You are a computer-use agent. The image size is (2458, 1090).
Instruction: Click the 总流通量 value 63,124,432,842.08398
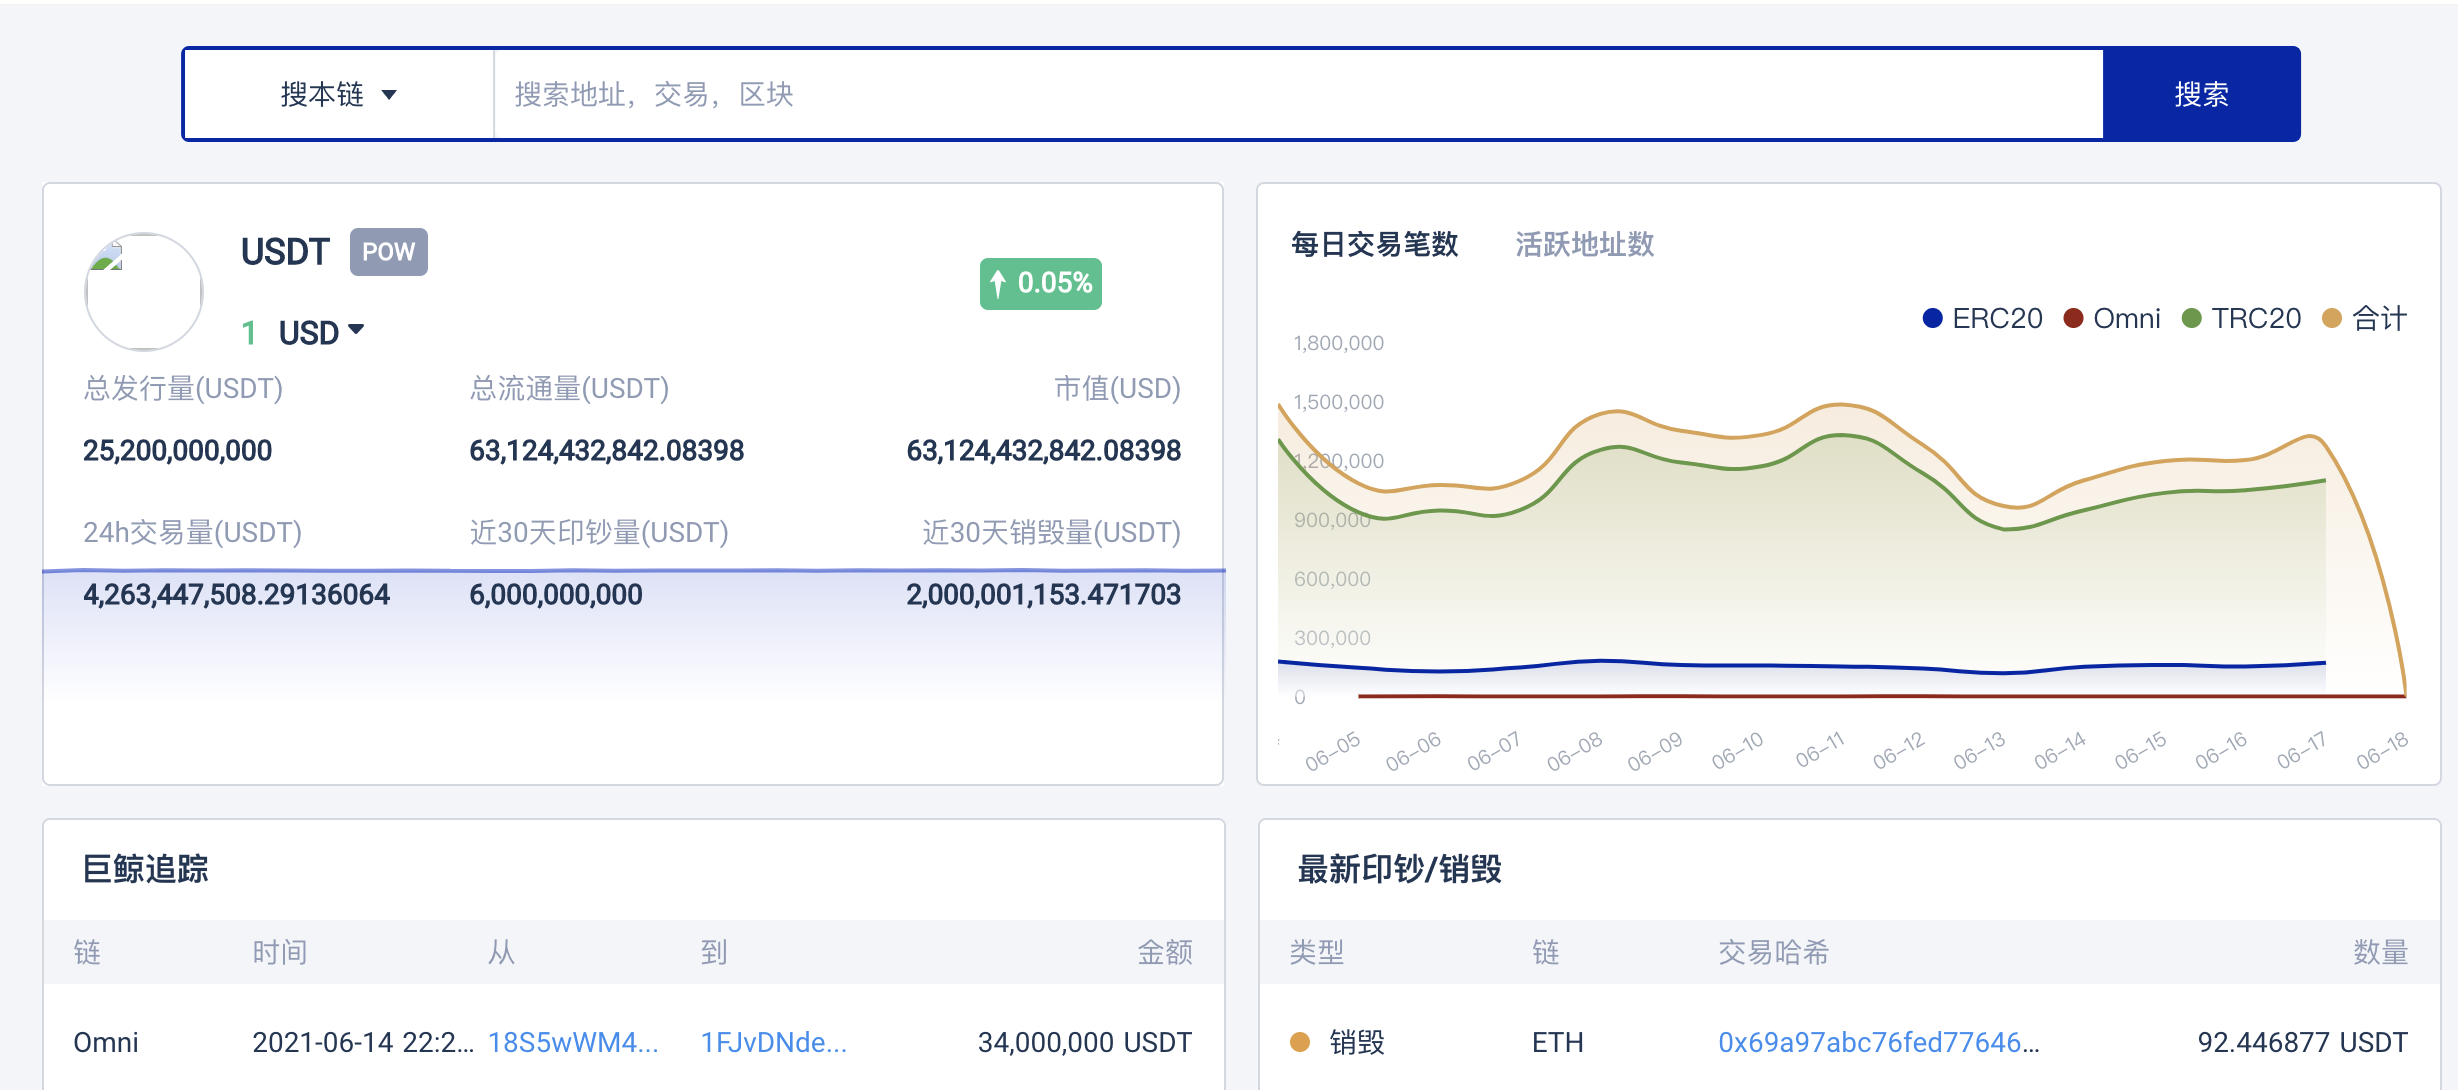[606, 450]
